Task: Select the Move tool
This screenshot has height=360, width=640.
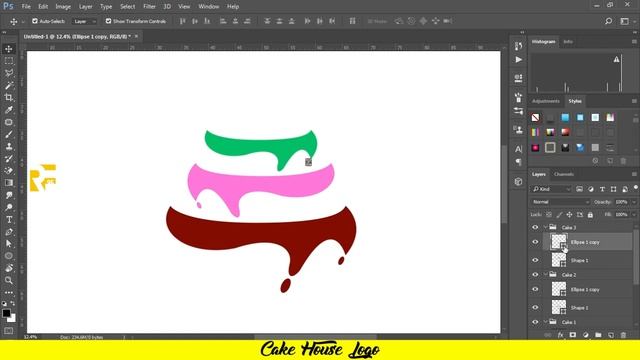Action: (9, 49)
